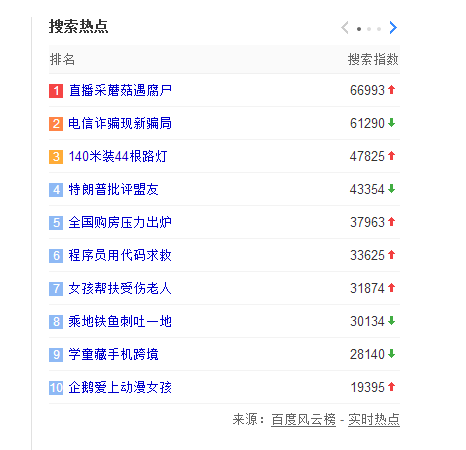Open the 百度风云榜 source link
Image resolution: width=466 pixels, height=450 pixels.
[x=303, y=419]
